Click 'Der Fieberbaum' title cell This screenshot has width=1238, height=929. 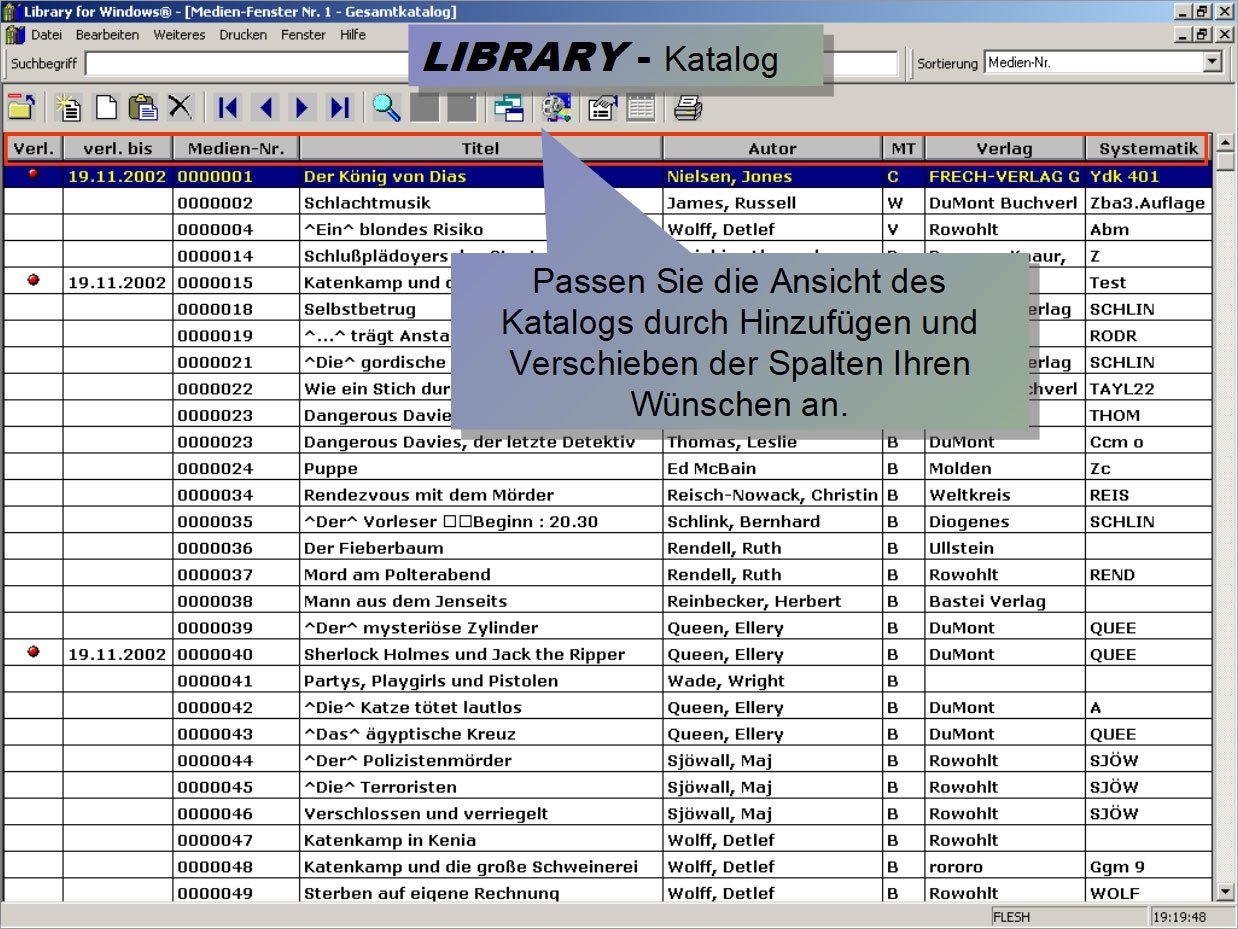[481, 548]
